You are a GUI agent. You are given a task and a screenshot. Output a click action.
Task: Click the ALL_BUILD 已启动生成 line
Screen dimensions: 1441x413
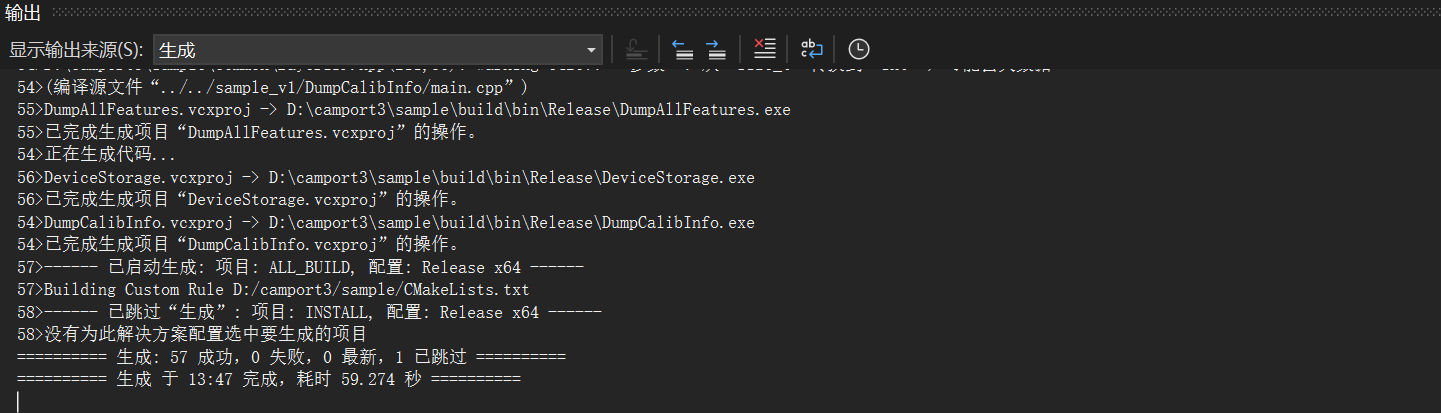click(300, 267)
